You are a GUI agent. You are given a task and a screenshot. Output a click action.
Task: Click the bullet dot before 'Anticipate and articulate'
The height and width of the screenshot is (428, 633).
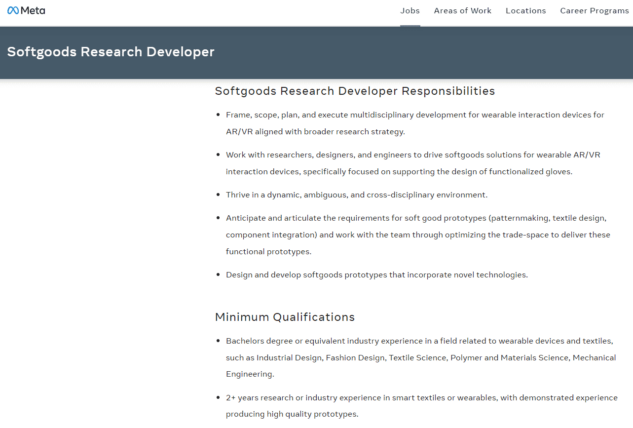219,218
